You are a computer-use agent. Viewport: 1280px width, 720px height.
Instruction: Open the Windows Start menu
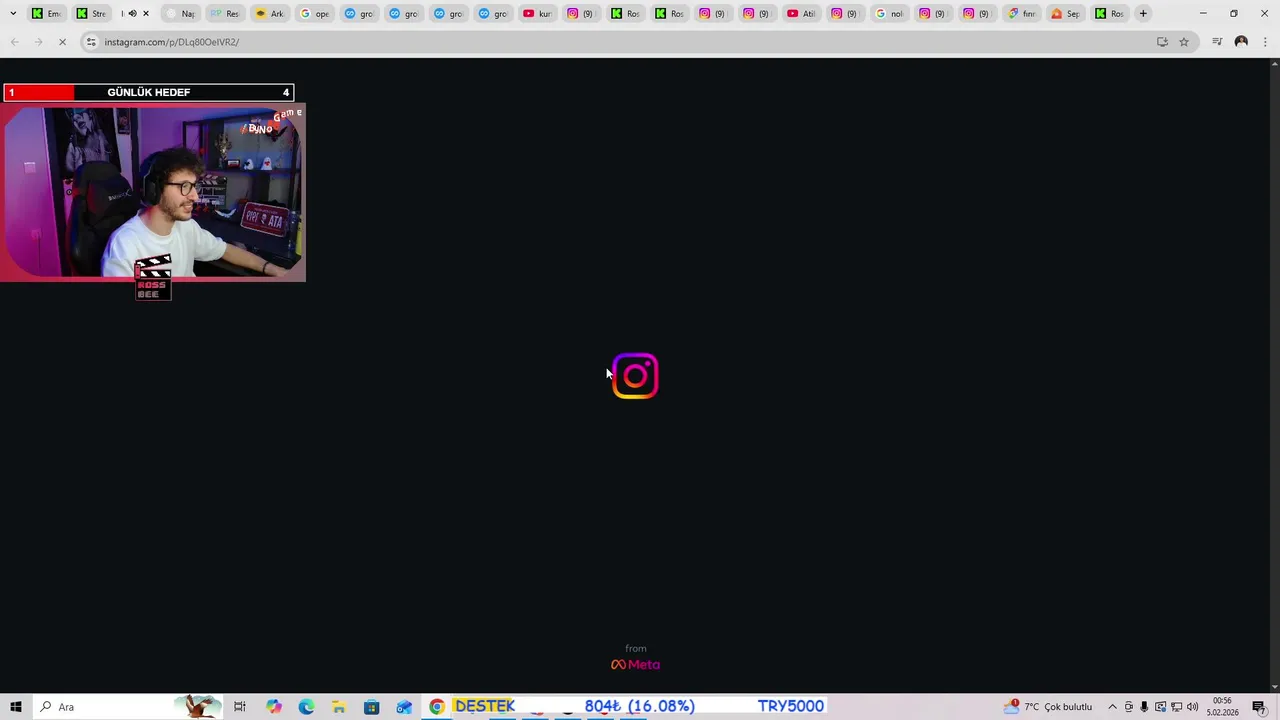15,707
